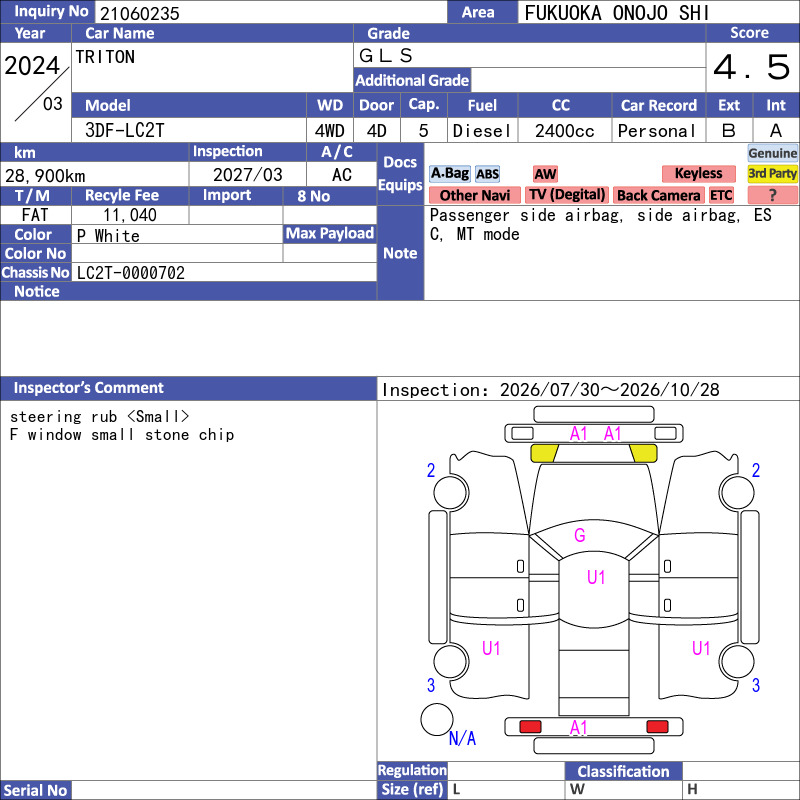Click the U1 mark on the roof

(596, 578)
